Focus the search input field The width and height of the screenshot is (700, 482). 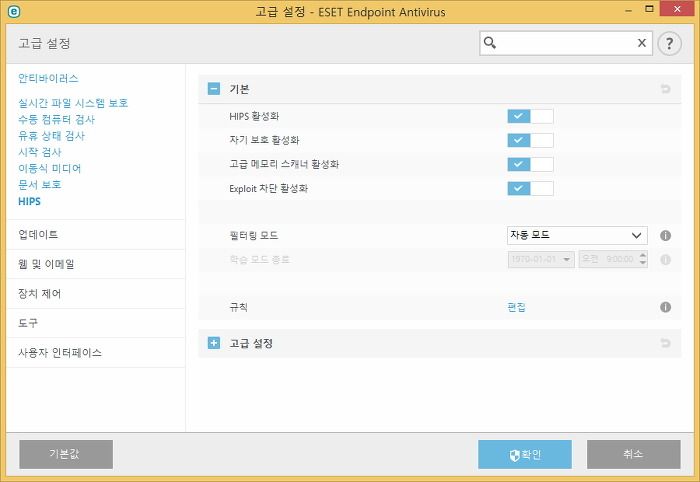(x=566, y=43)
